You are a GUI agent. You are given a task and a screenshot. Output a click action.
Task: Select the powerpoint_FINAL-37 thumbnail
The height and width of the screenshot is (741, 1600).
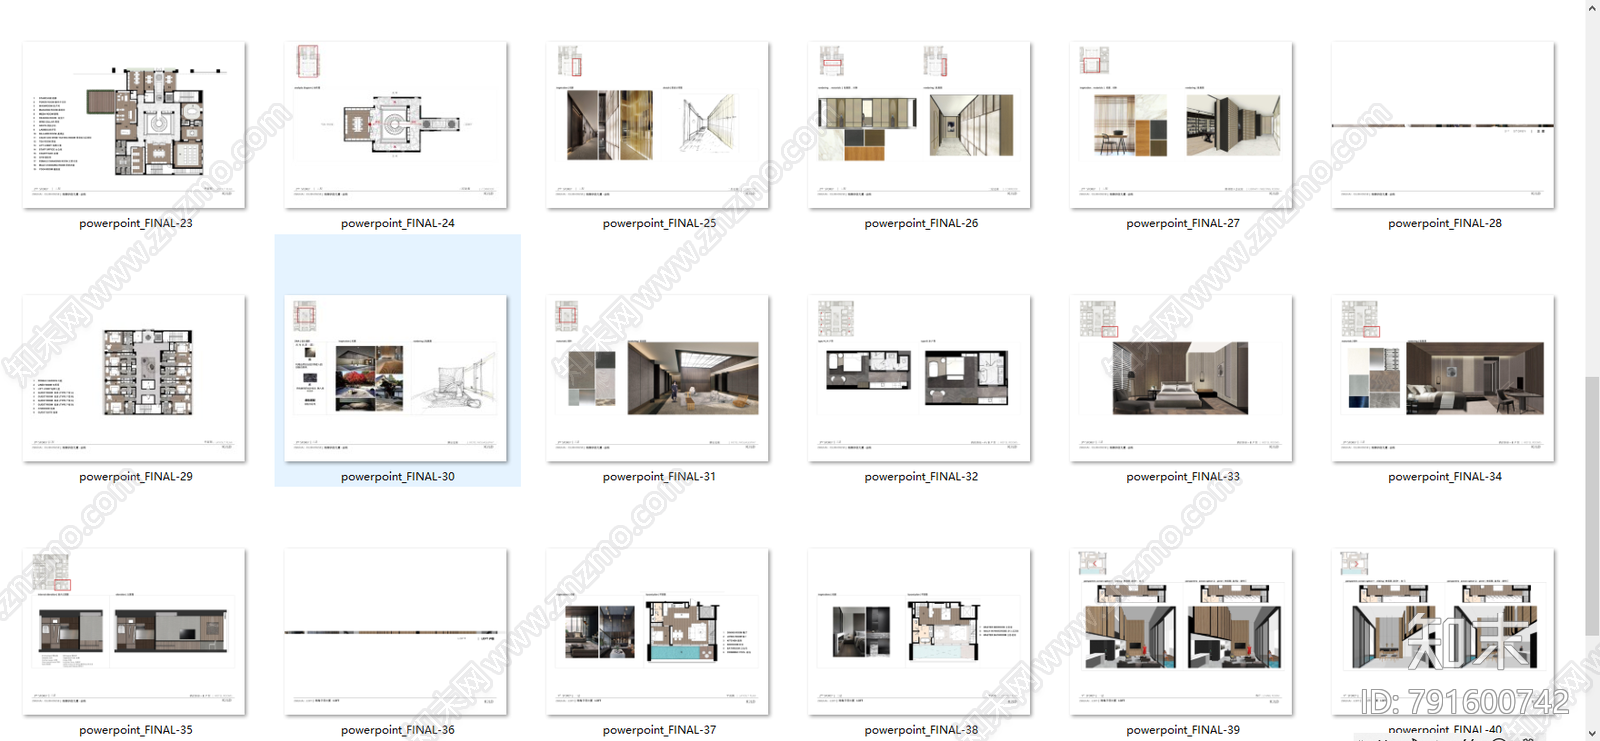point(658,631)
